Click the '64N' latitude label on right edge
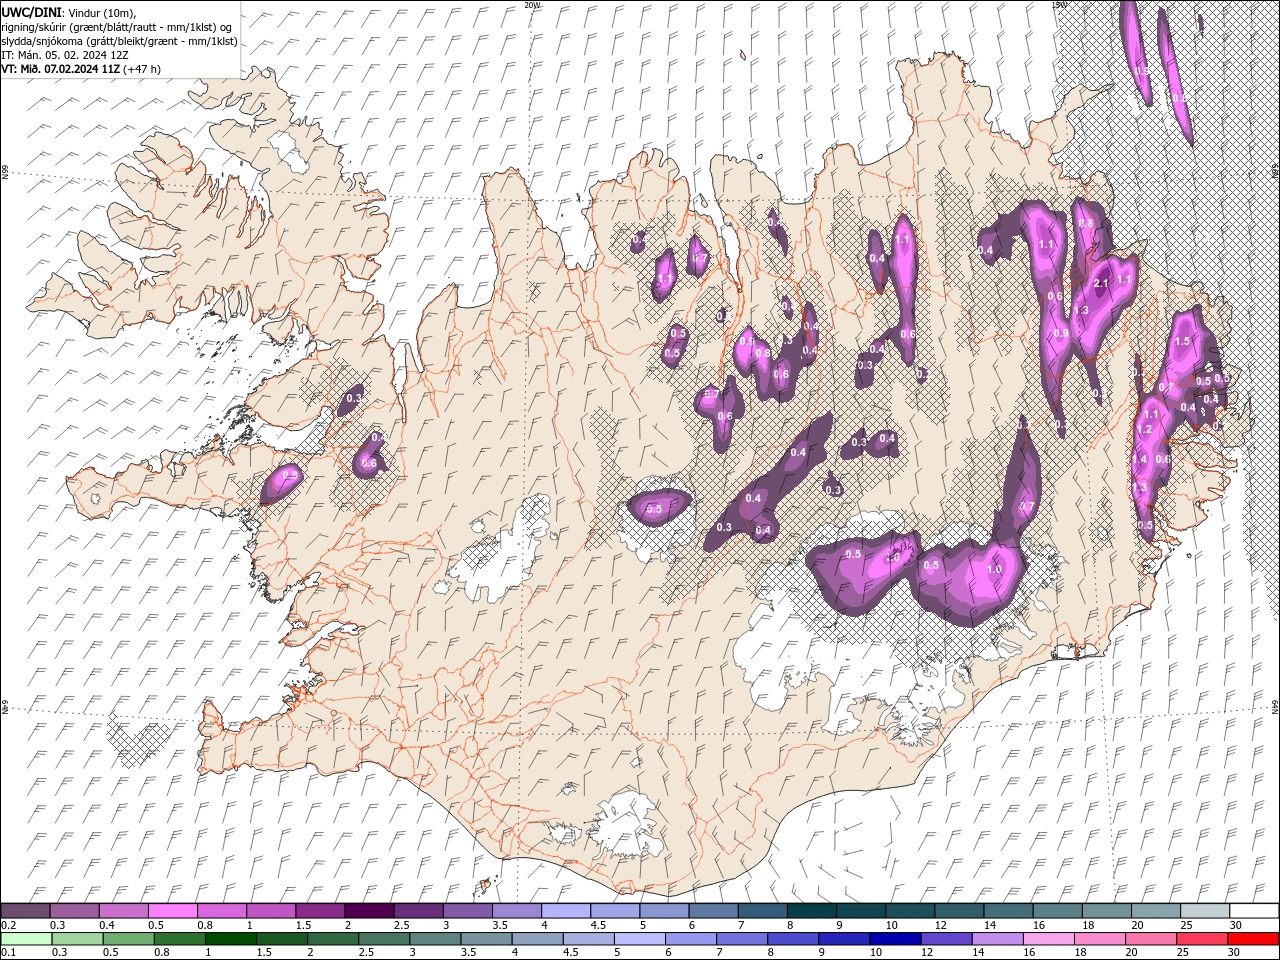This screenshot has height=960, width=1280. 1275,706
